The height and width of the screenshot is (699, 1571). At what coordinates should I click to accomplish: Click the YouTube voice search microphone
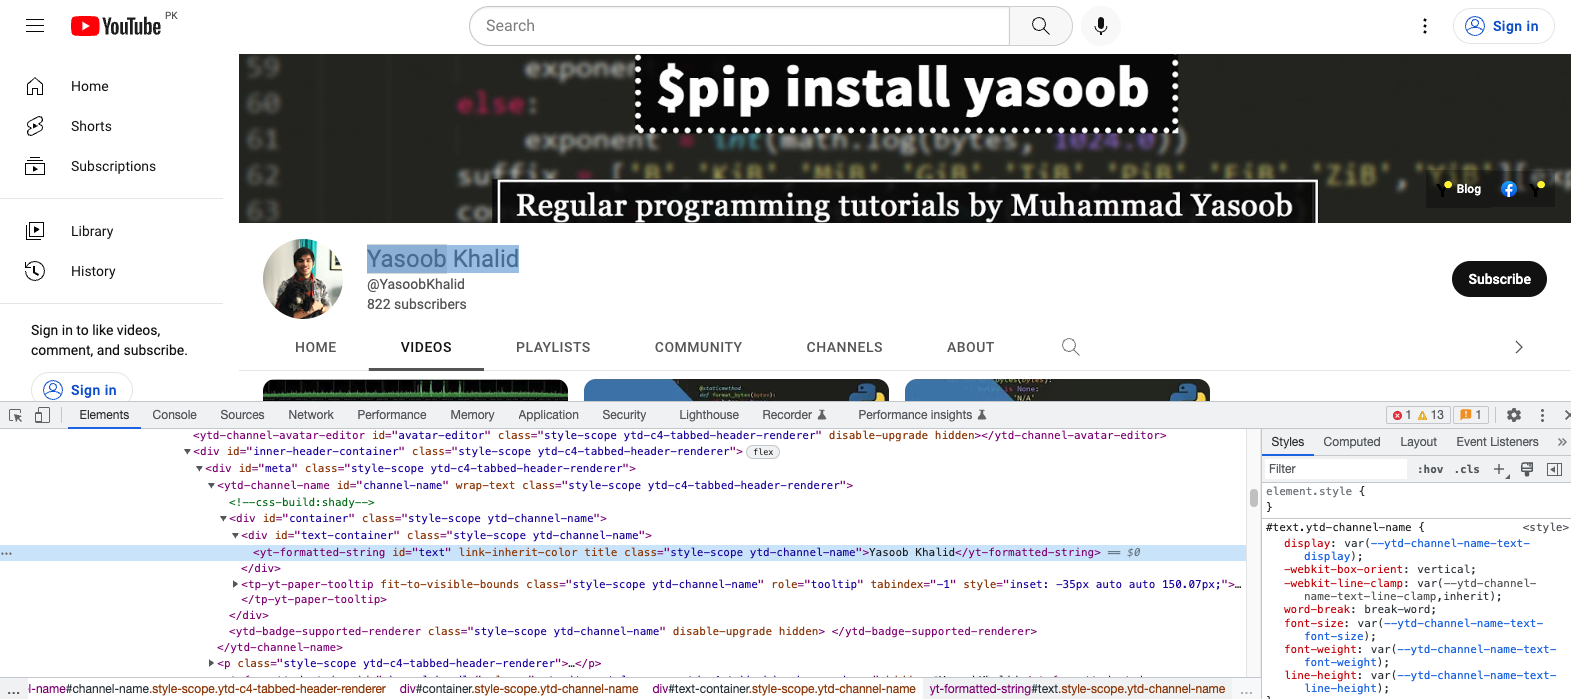pyautogui.click(x=1100, y=26)
